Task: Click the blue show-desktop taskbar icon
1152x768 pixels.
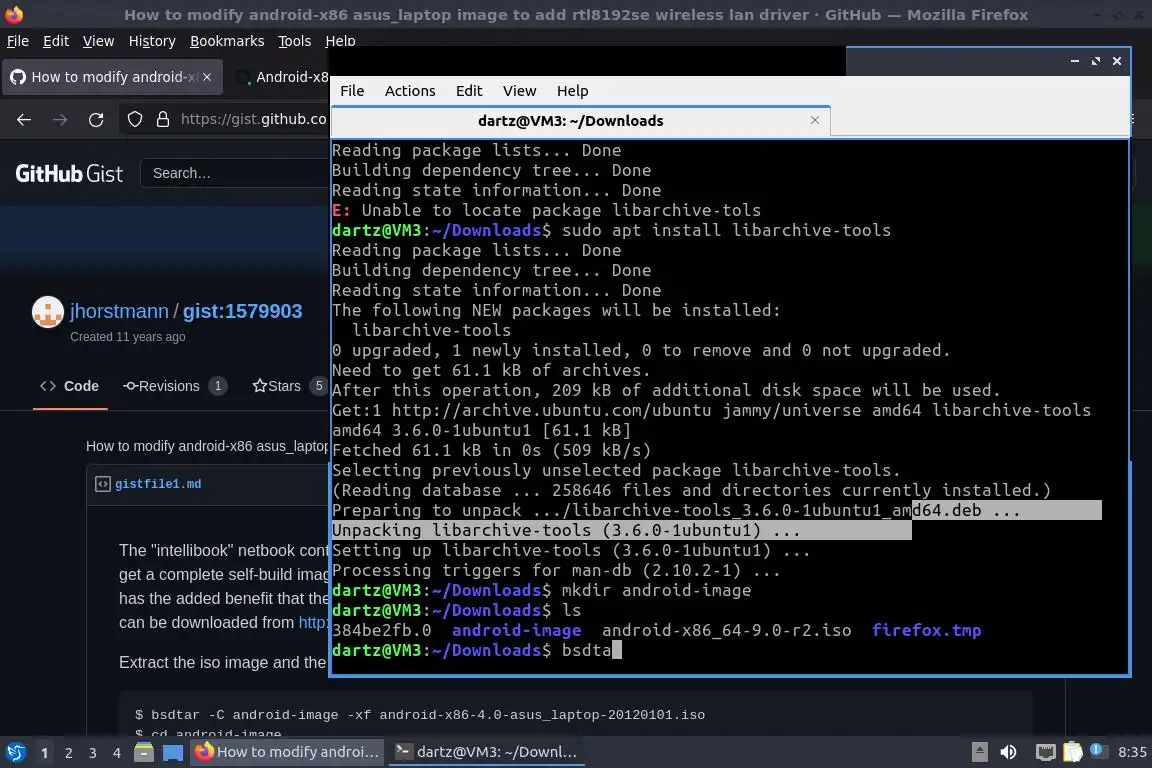Action: click(173, 752)
